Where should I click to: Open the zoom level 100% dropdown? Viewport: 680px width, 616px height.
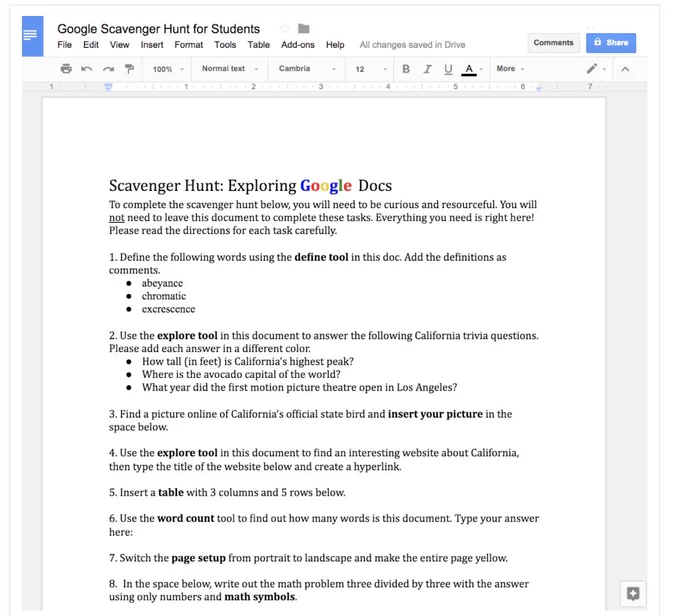[x=168, y=69]
